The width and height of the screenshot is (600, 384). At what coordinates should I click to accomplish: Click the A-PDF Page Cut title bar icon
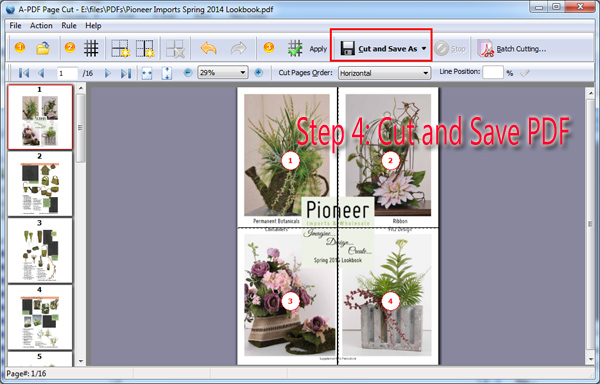(10, 9)
